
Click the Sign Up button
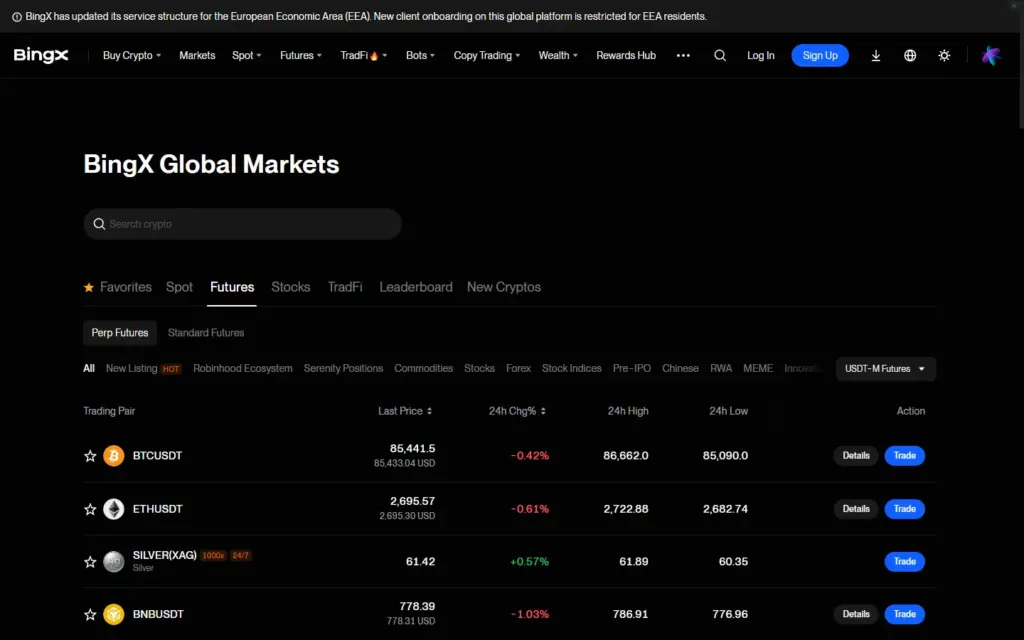[x=820, y=56]
